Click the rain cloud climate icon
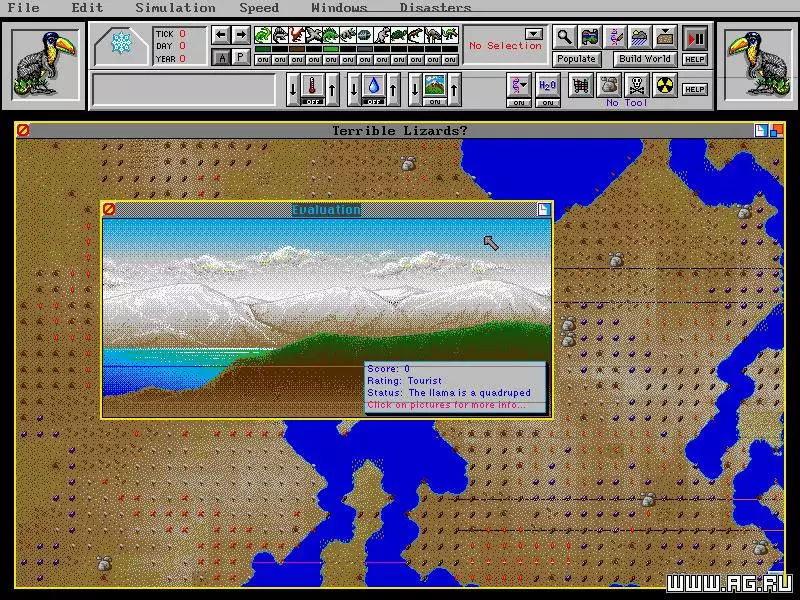 pyautogui.click(x=639, y=38)
